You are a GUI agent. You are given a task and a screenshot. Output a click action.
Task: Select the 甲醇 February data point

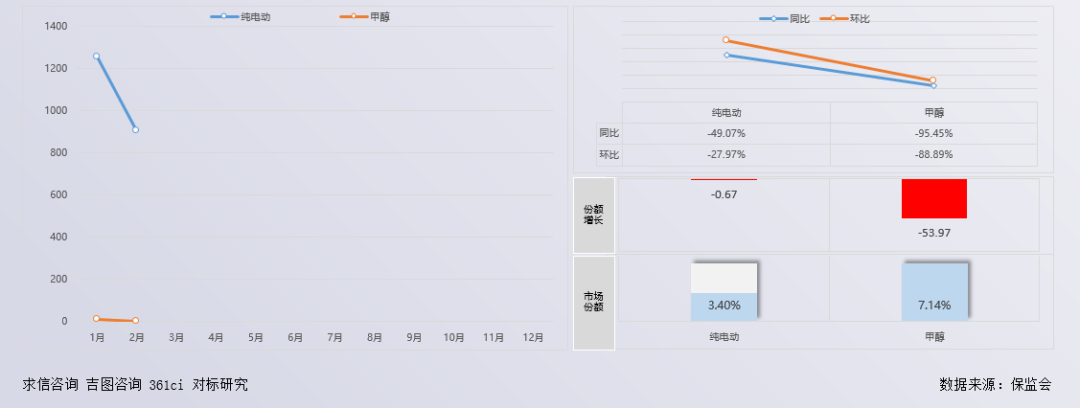point(135,321)
